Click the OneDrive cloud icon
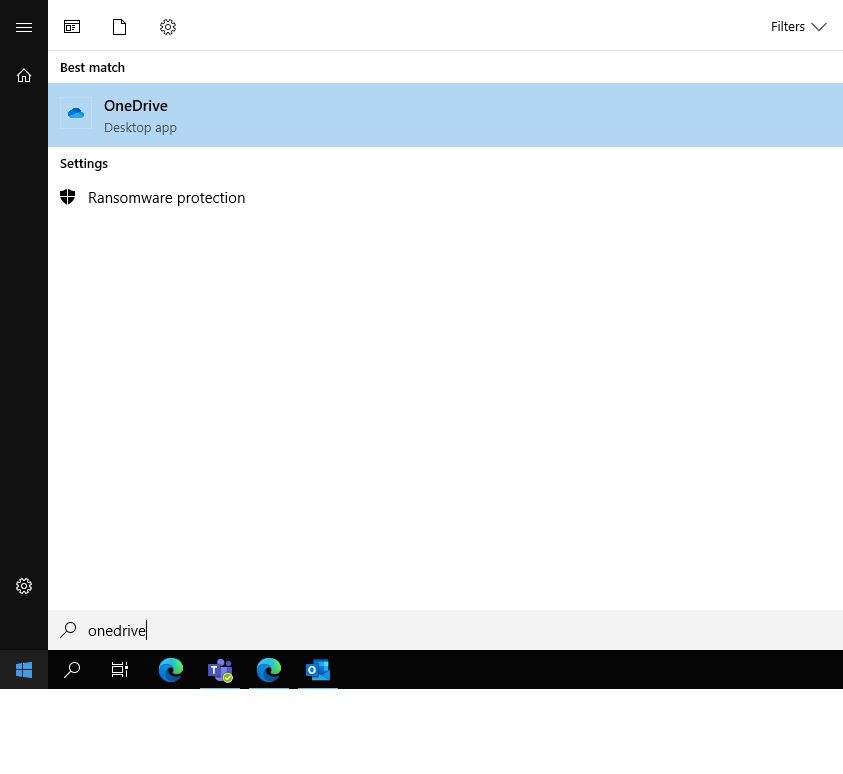The image size is (843, 774). click(76, 113)
